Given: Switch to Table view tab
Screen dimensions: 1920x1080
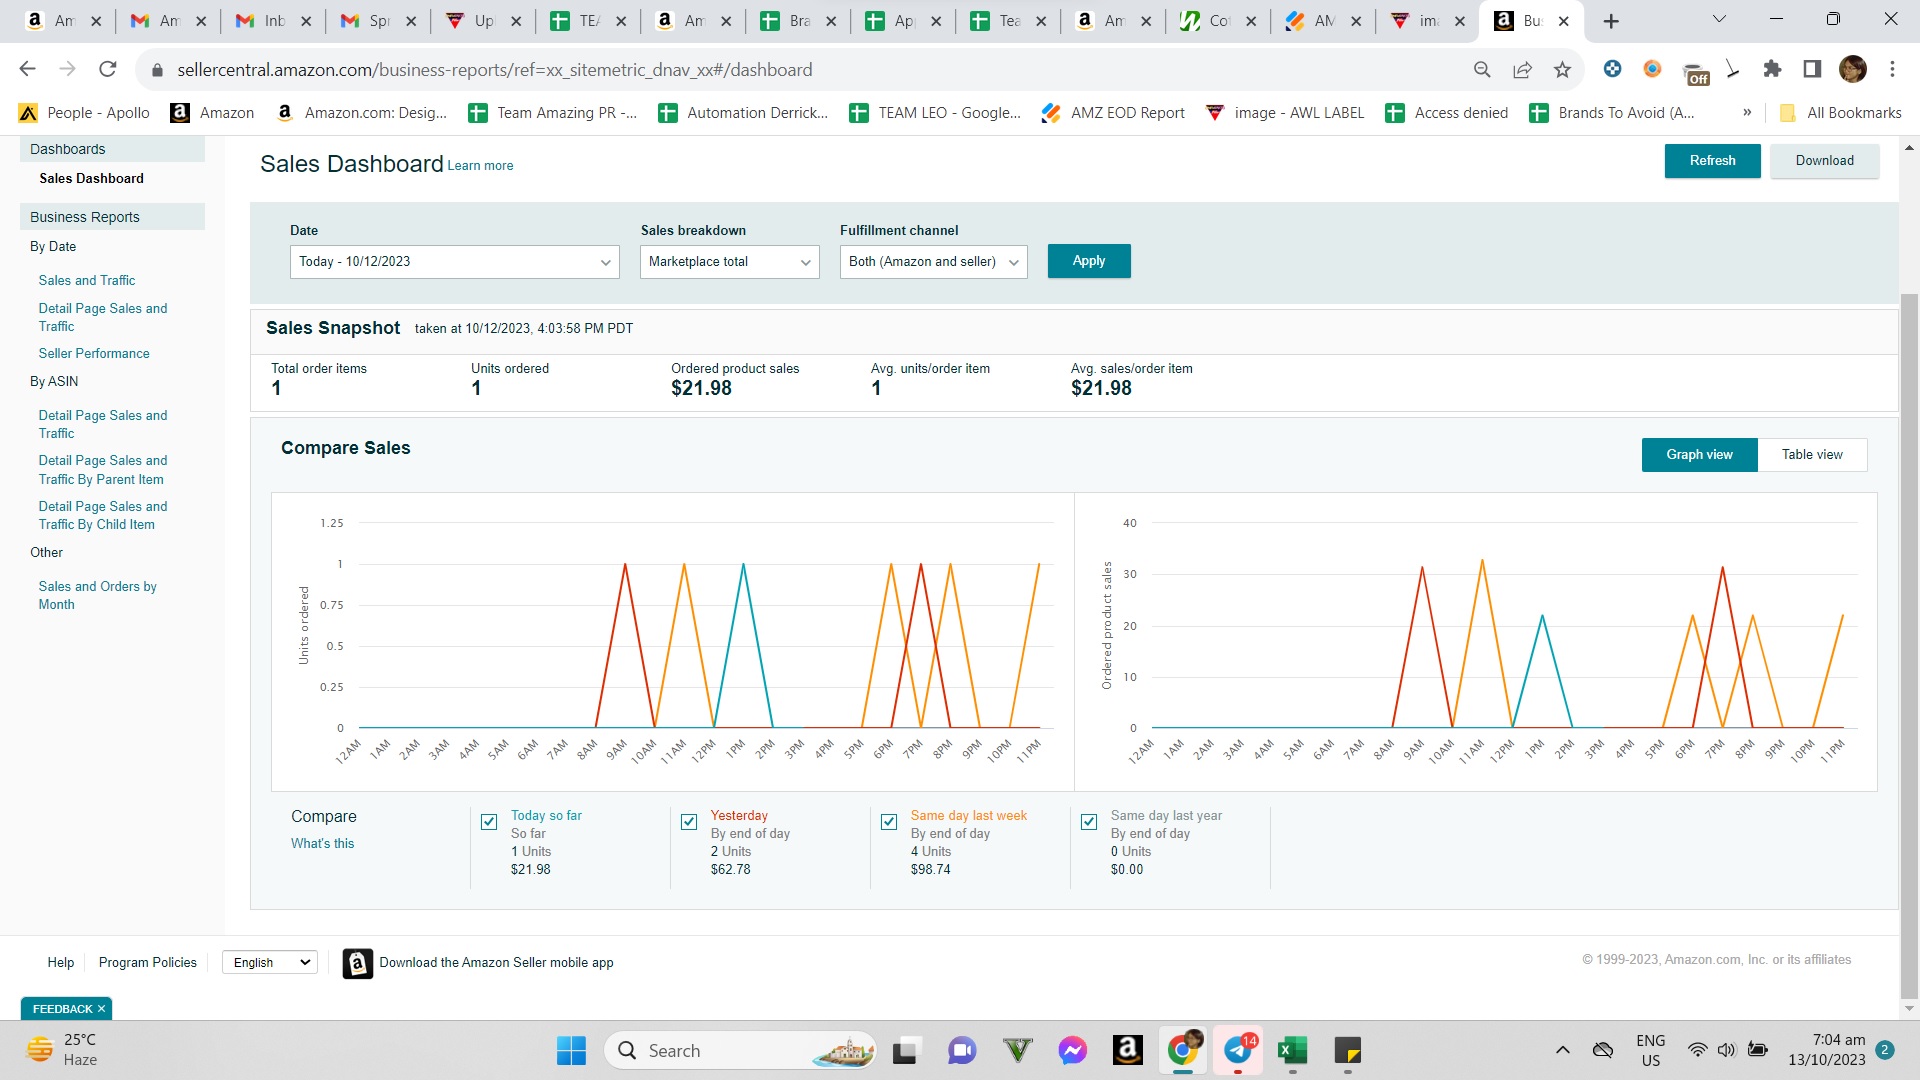Looking at the screenshot, I should click(x=1812, y=455).
